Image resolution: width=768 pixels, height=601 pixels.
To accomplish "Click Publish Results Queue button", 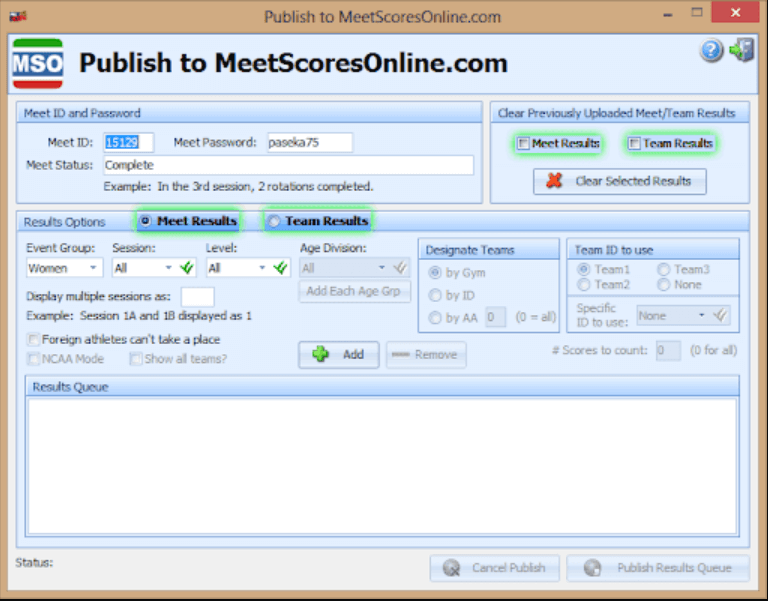I will (658, 568).
